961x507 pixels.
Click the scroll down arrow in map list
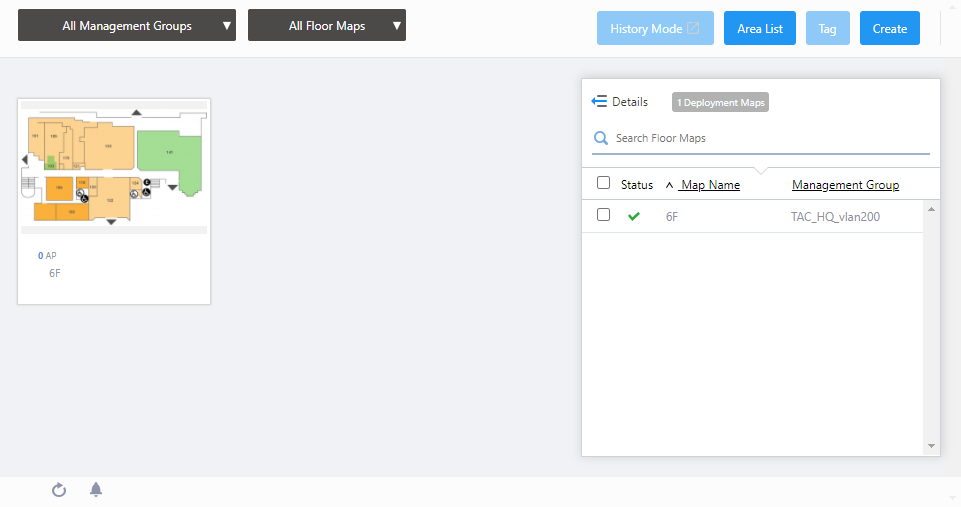(x=931, y=446)
